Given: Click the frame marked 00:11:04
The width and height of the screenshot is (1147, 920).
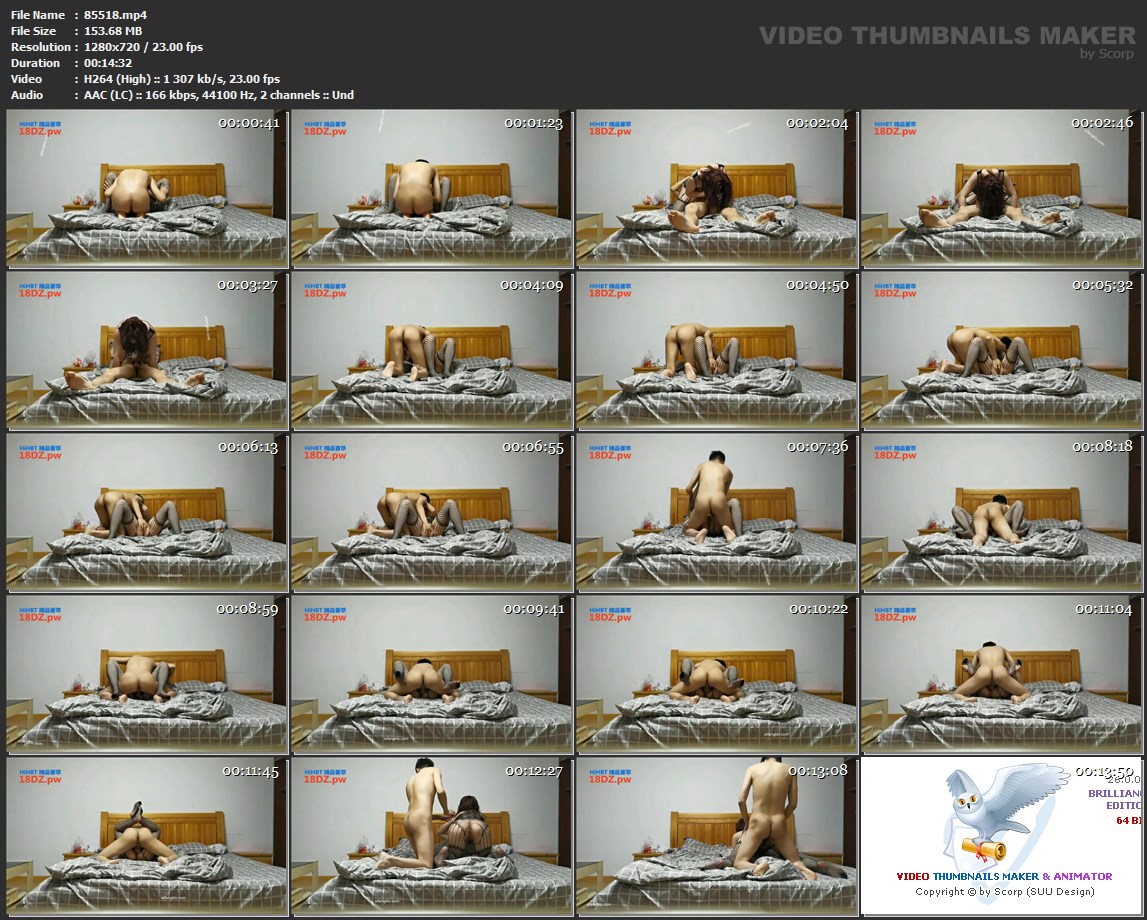Looking at the screenshot, I should point(1001,675).
